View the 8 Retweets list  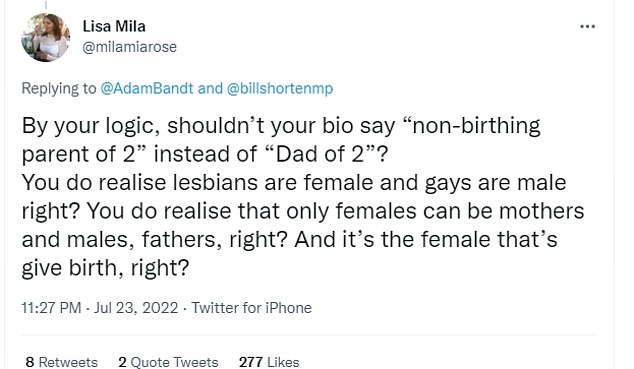click(61, 362)
